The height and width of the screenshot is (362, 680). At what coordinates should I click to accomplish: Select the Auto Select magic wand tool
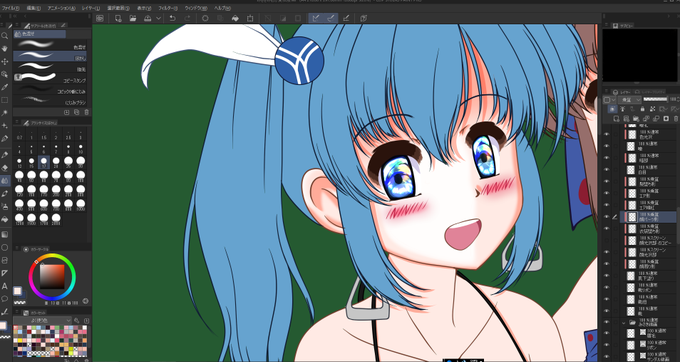(5, 113)
